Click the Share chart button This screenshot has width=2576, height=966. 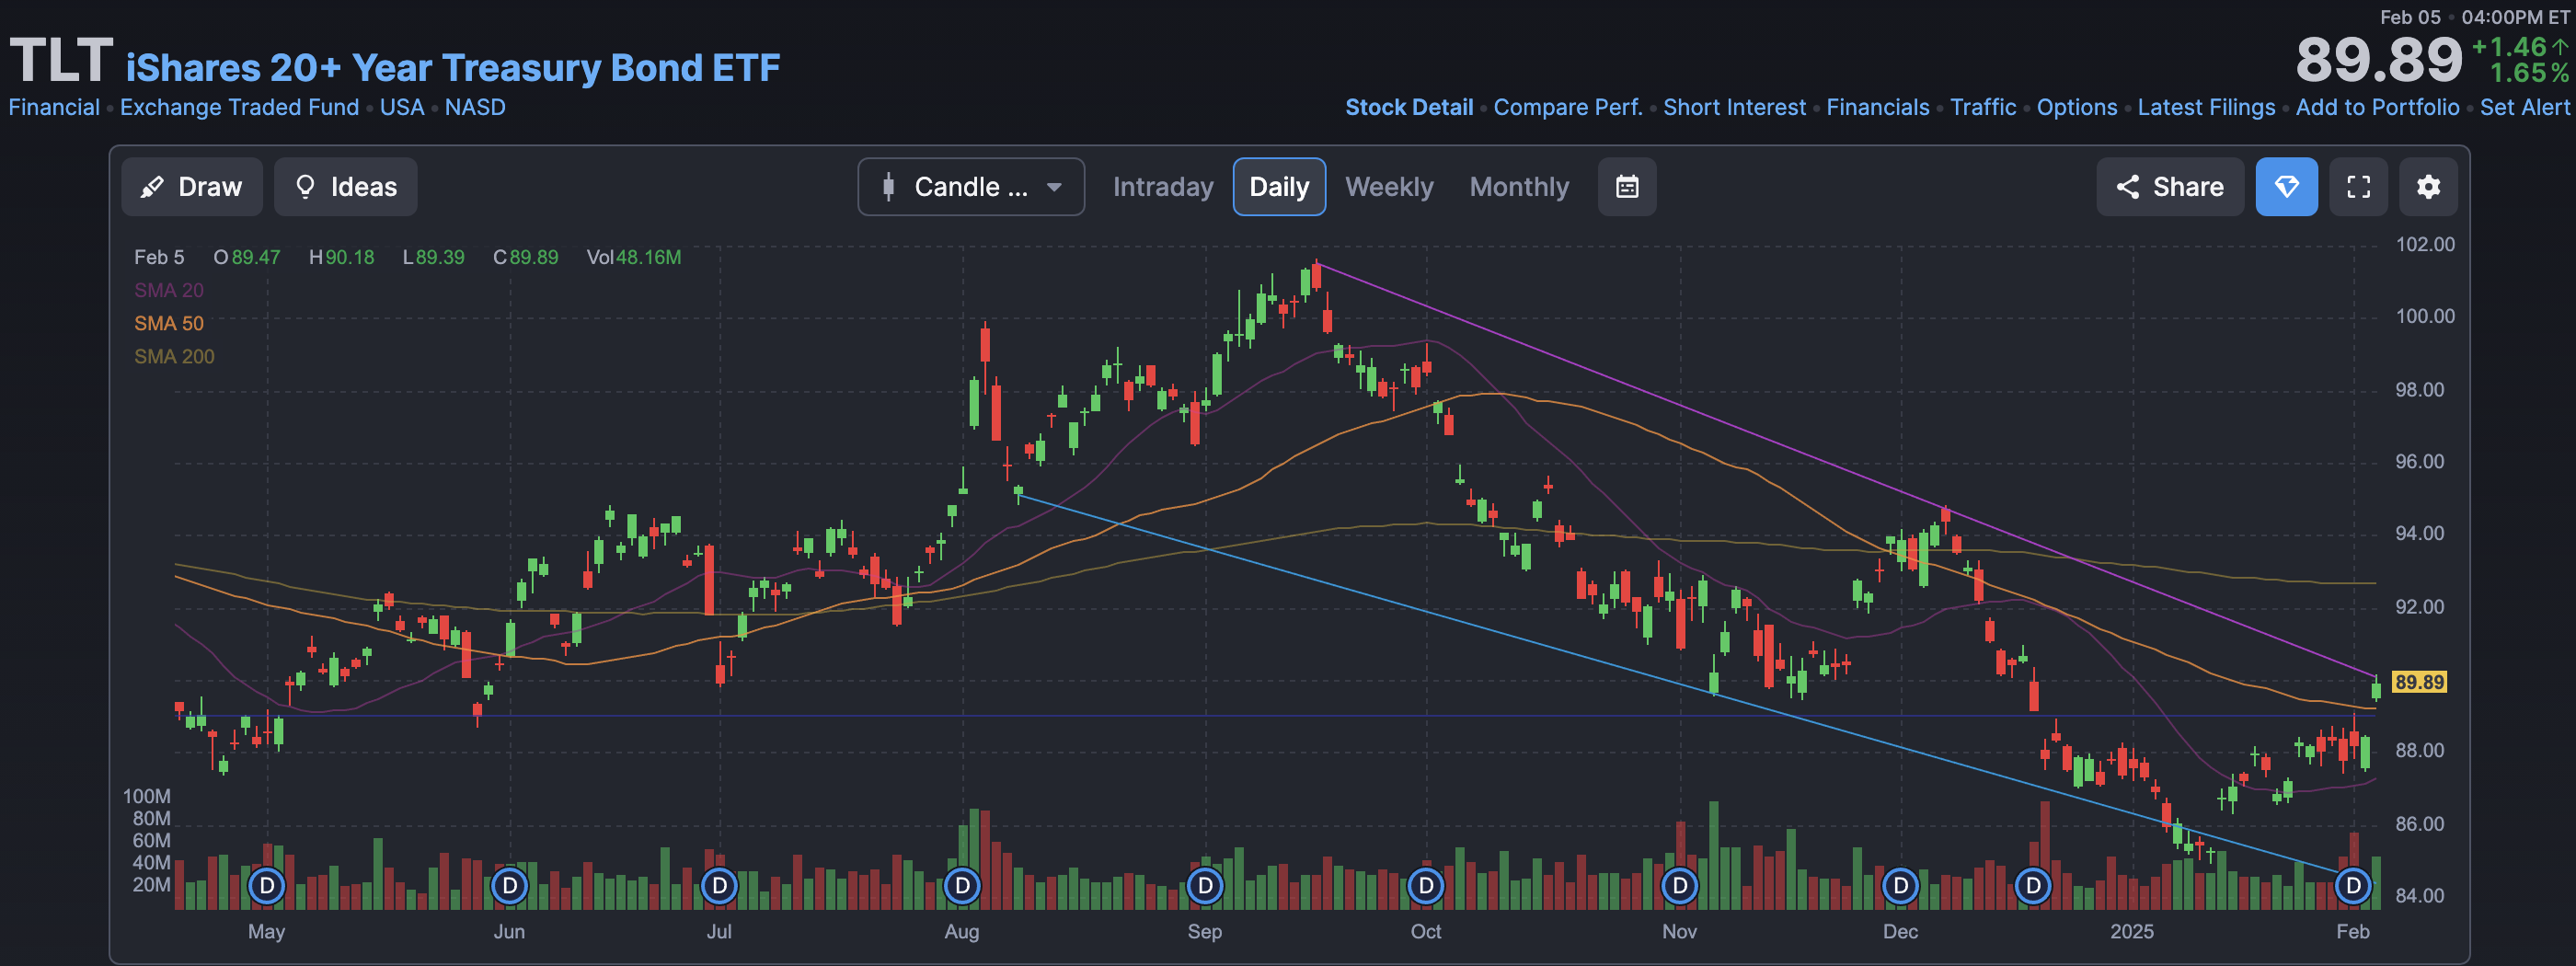click(x=2170, y=187)
